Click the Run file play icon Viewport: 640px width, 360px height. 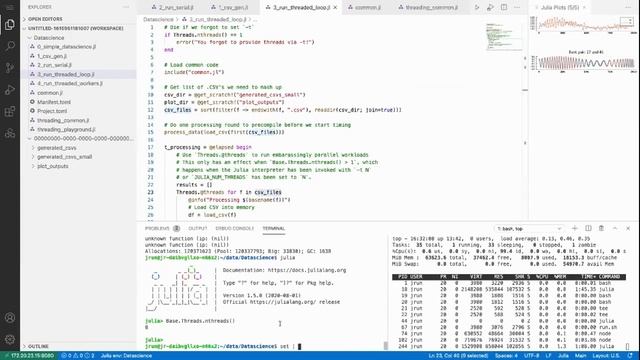[477, 7]
